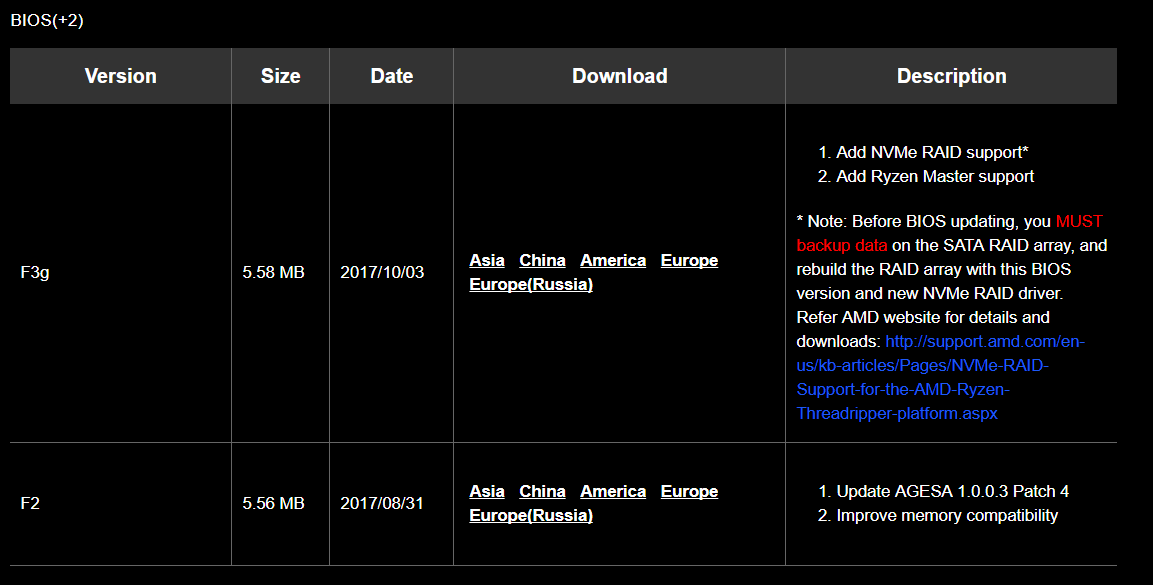Click the BIOS(+2) section heading
Viewport: 1153px width, 585px height.
[47, 20]
